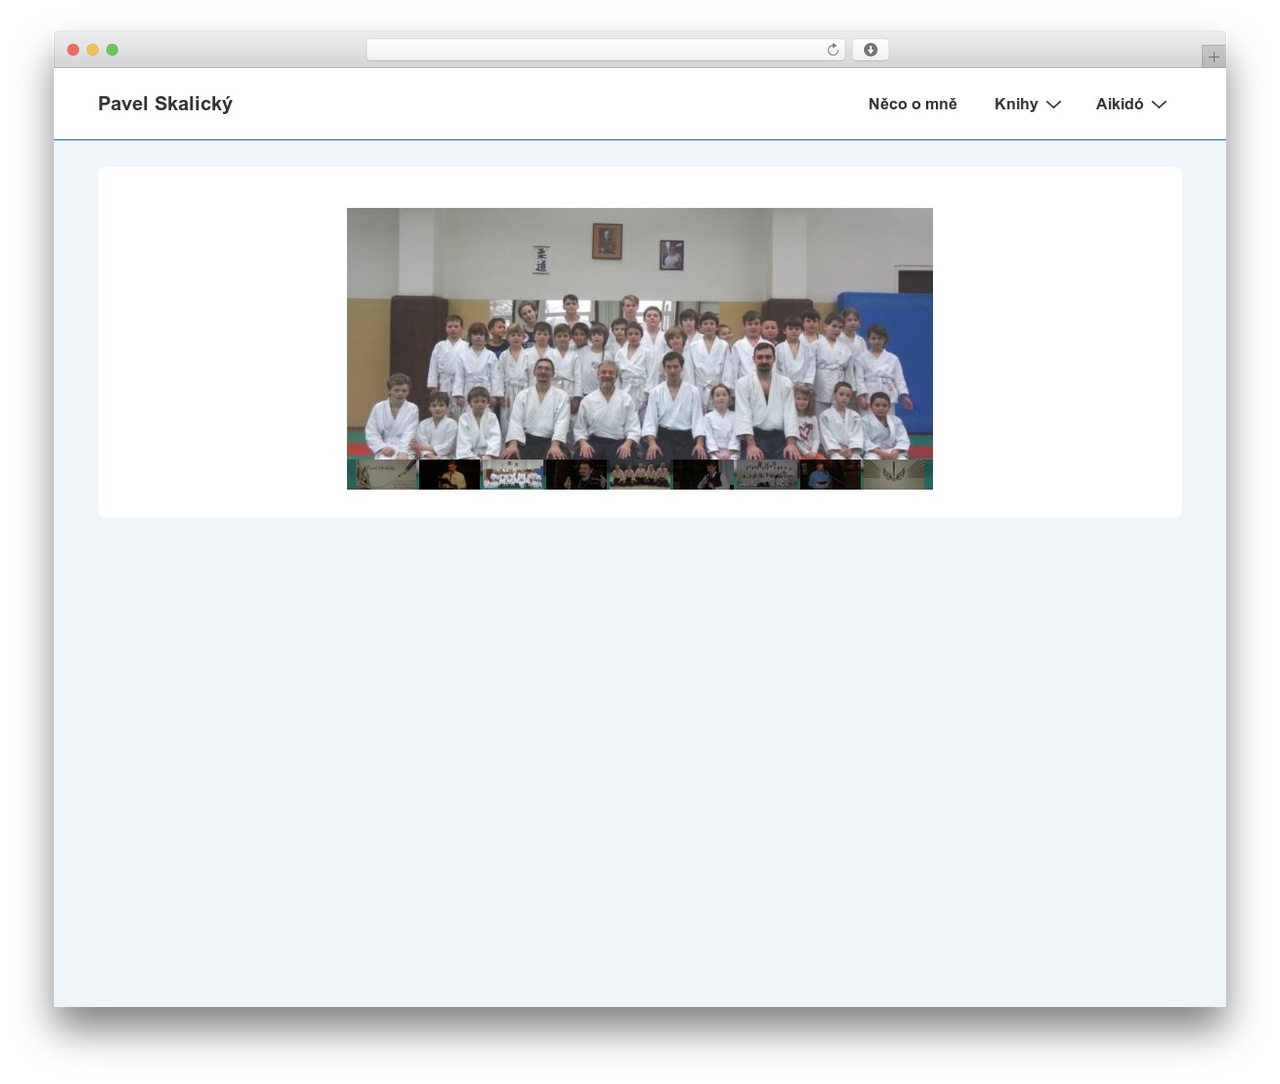The width and height of the screenshot is (1280, 1084).
Task: Select the pen and handwriting thumbnail
Action: [386, 474]
